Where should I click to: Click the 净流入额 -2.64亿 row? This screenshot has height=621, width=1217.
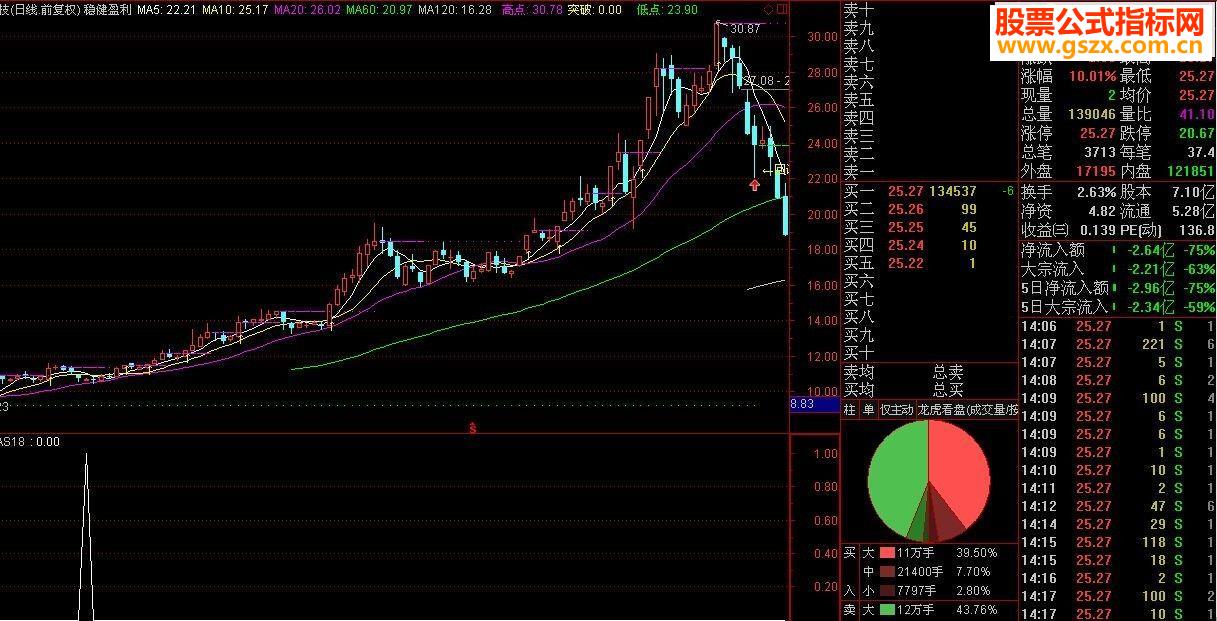click(1118, 250)
